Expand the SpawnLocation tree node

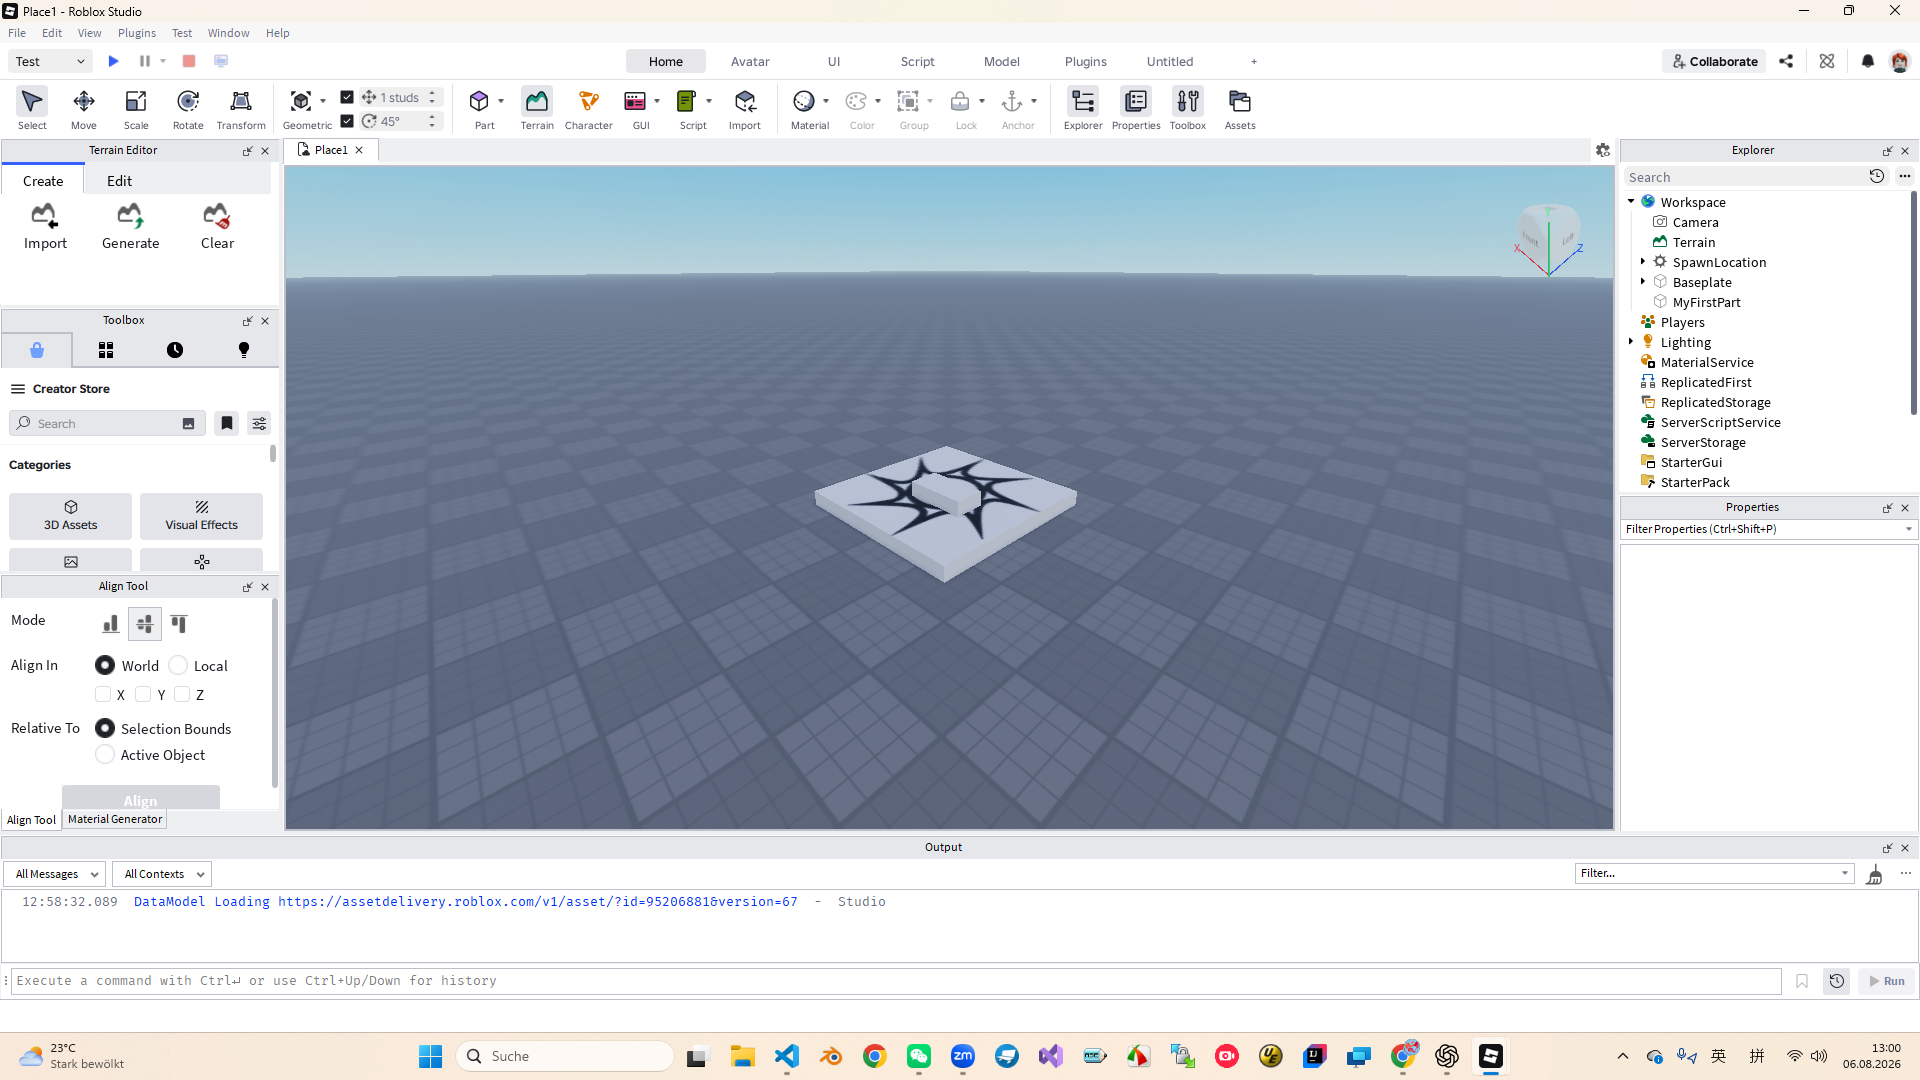tap(1643, 262)
